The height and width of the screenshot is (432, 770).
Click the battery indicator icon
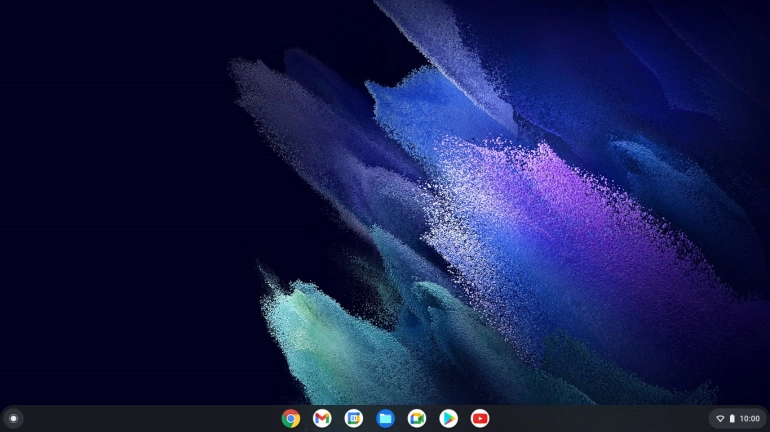(732, 418)
